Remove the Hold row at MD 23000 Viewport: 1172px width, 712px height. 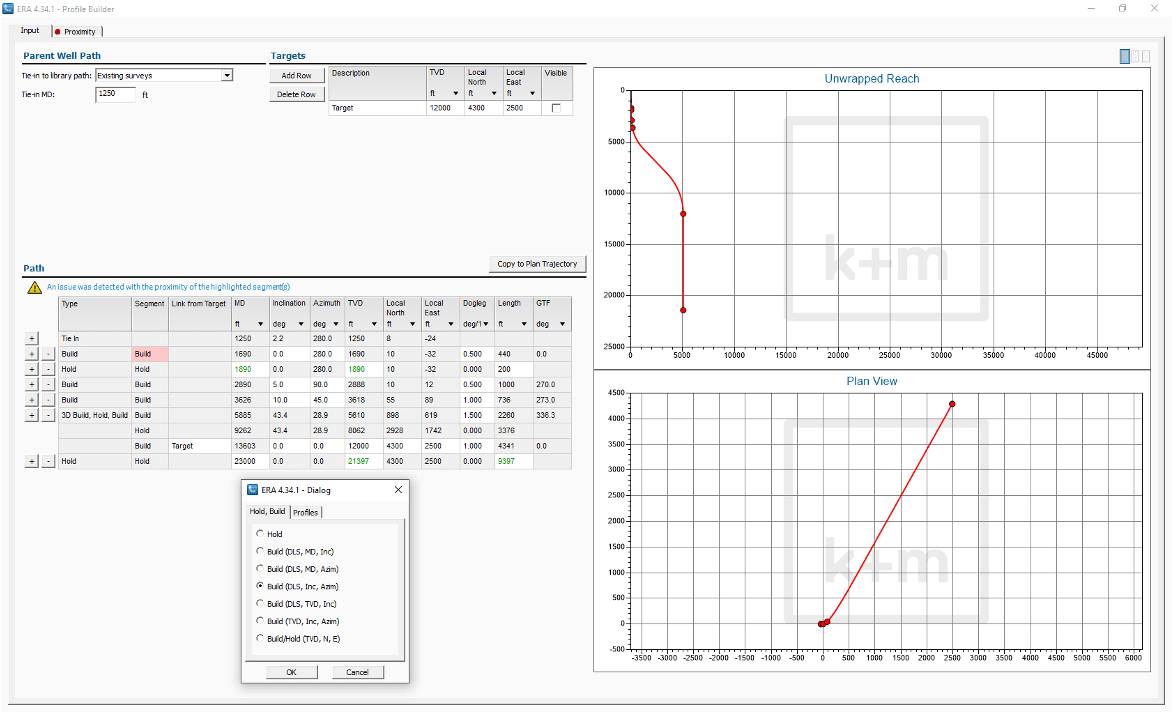[x=48, y=462]
